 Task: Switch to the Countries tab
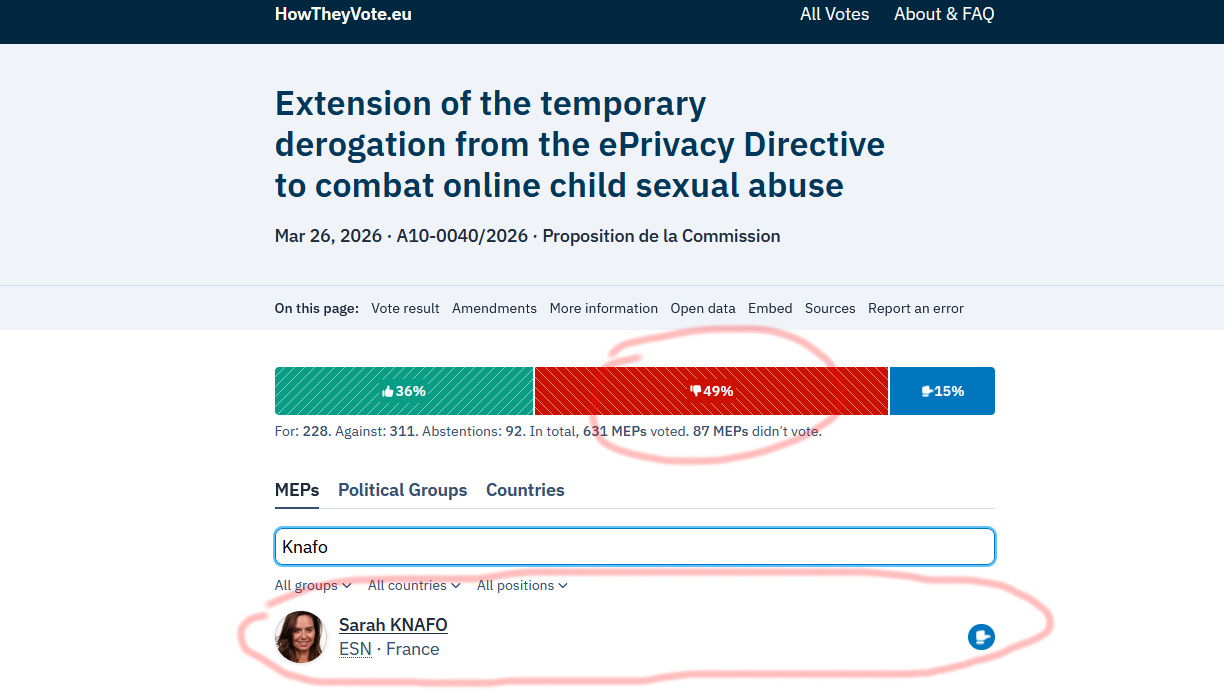(525, 490)
